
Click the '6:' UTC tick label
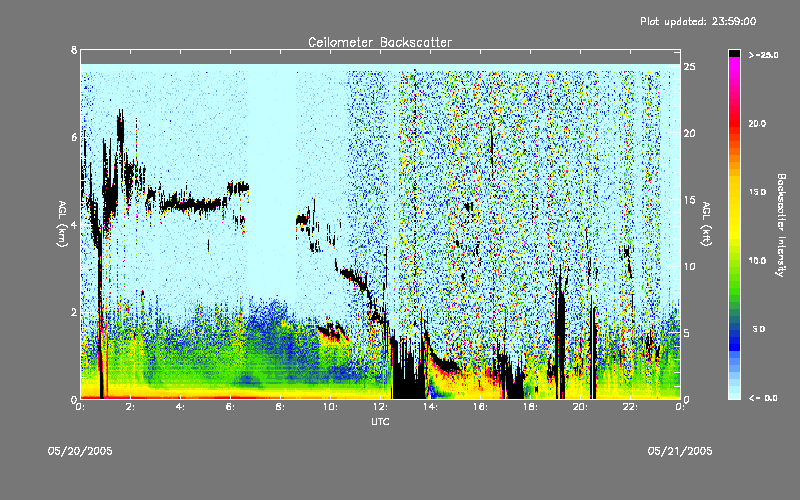[230, 407]
